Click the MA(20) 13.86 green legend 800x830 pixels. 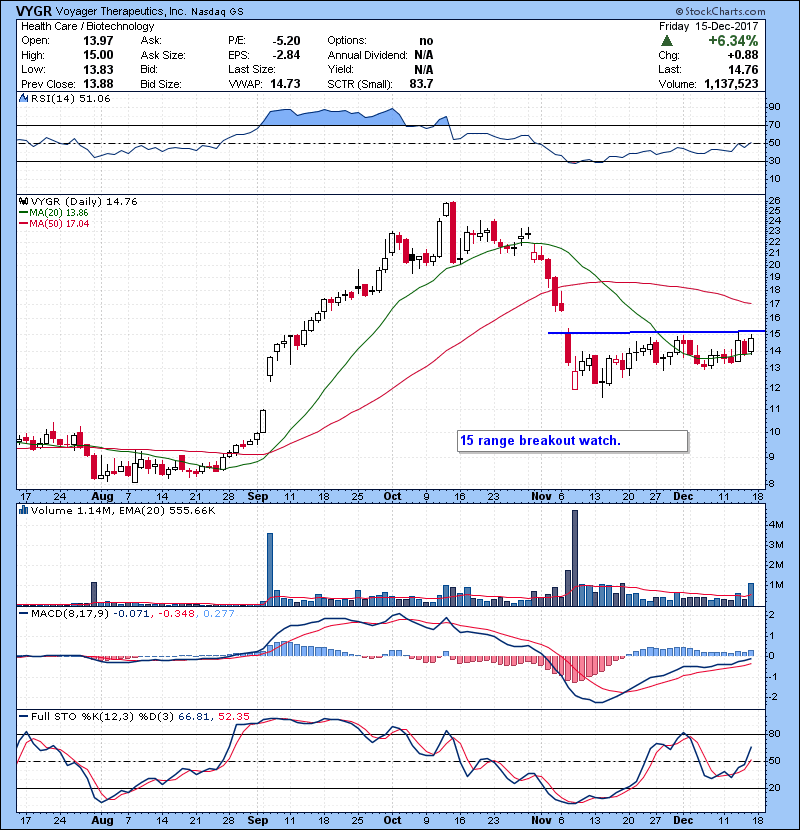click(53, 212)
